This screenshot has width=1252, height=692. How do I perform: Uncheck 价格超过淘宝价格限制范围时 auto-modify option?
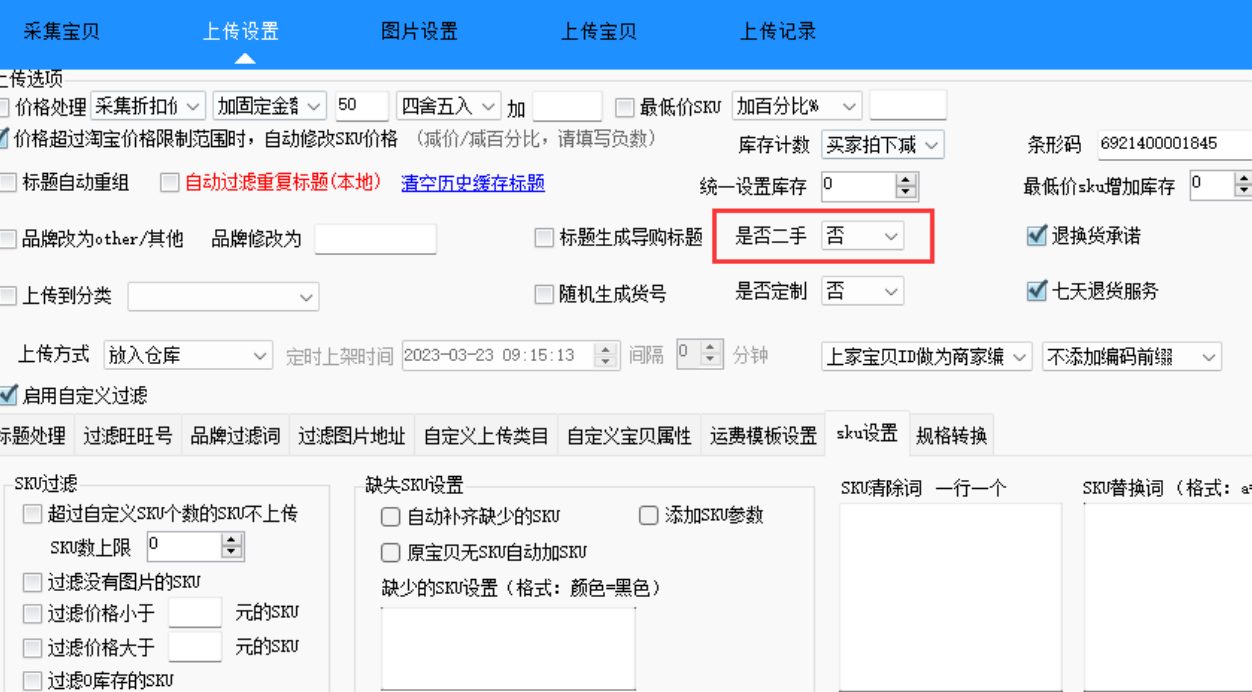click(4, 139)
